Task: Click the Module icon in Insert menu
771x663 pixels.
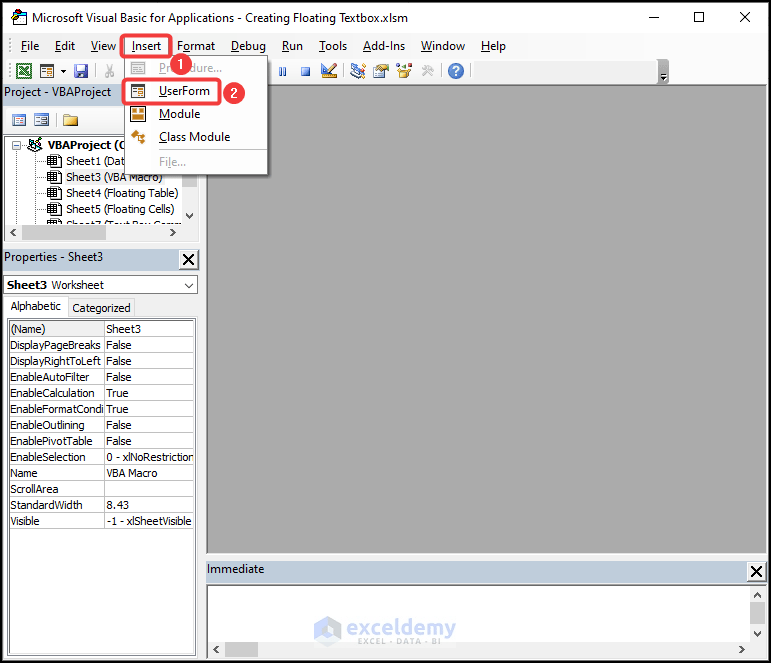Action: (138, 114)
